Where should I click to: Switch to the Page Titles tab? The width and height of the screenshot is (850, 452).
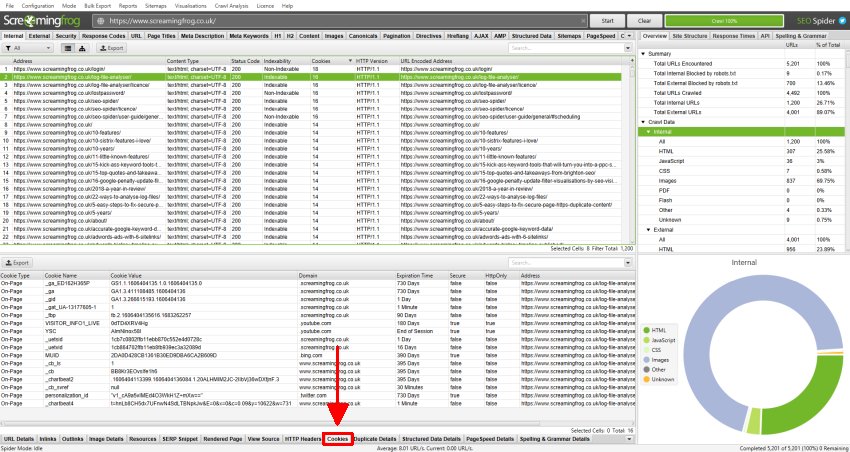click(x=162, y=36)
